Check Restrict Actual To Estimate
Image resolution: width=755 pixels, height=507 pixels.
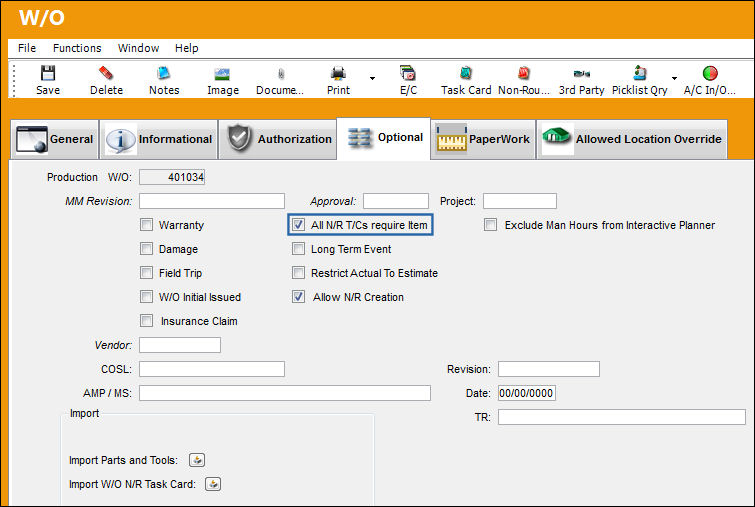299,273
